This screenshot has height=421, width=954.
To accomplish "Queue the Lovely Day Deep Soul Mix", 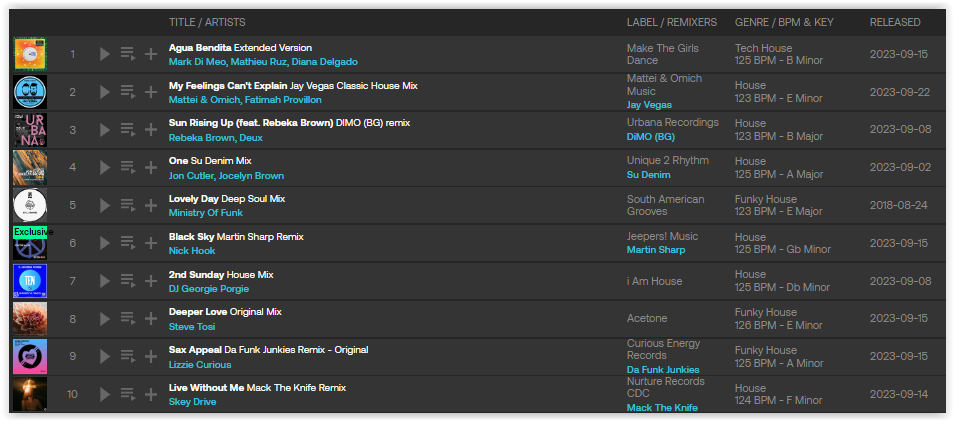I will pyautogui.click(x=127, y=206).
